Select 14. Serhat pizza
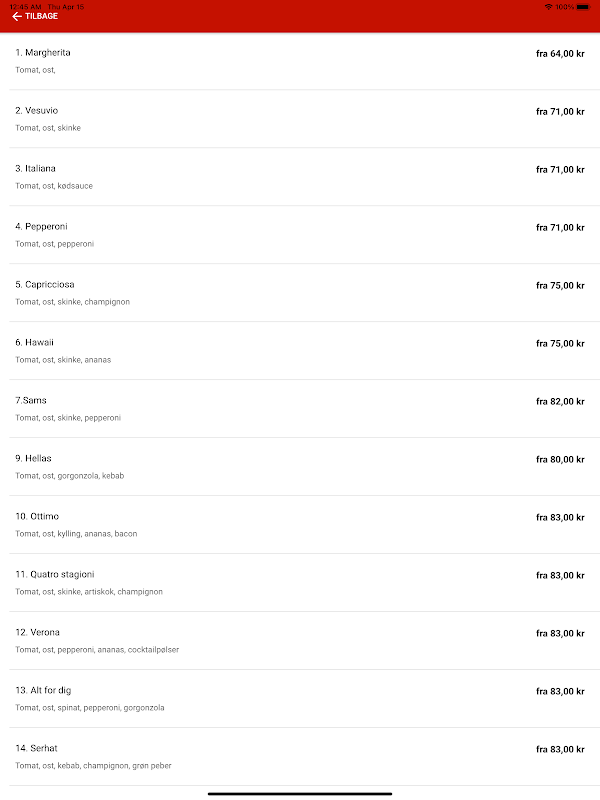Screen dimensions: 600x800 [x=37, y=748]
